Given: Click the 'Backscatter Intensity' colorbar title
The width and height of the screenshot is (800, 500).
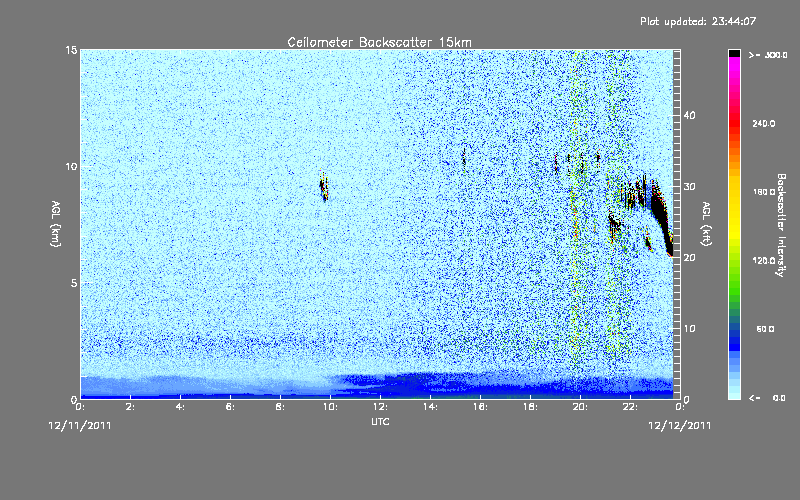Looking at the screenshot, I should tap(781, 225).
